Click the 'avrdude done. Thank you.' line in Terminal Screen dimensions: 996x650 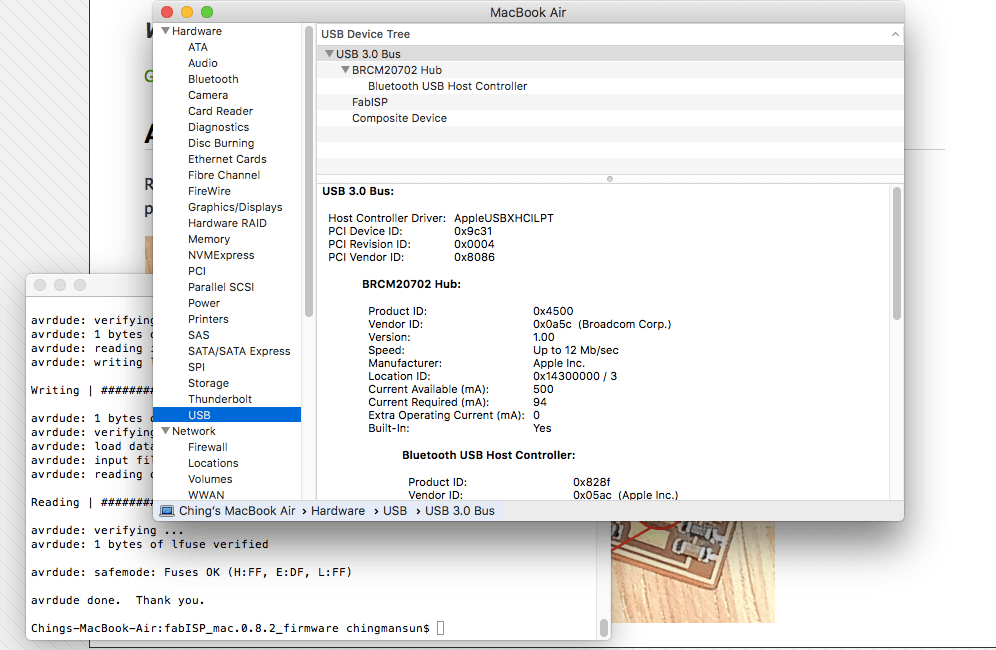point(118,600)
